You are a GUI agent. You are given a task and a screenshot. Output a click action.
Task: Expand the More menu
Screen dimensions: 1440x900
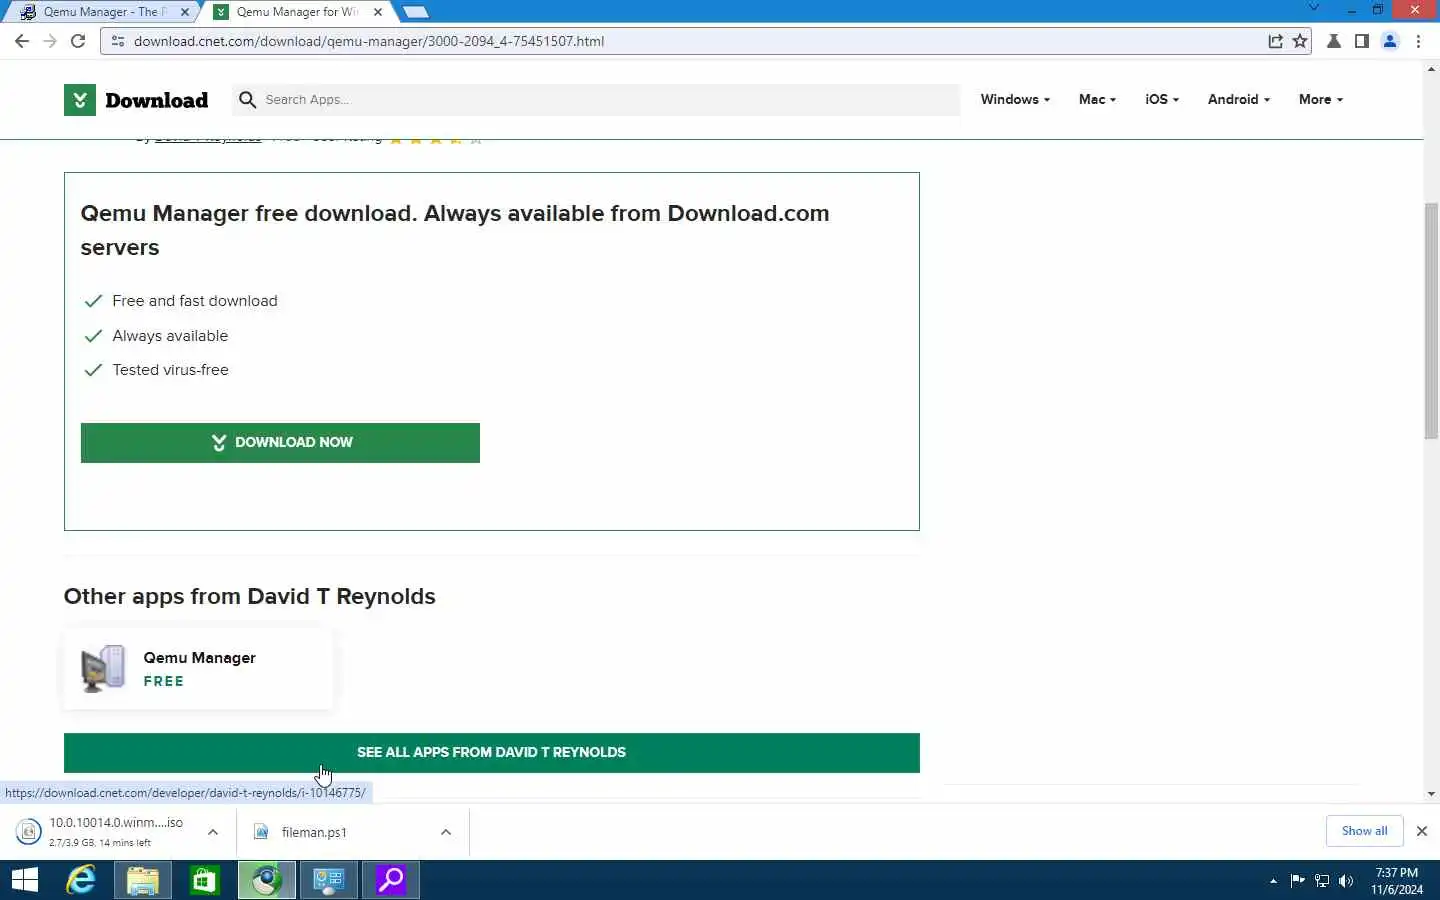click(x=1320, y=99)
